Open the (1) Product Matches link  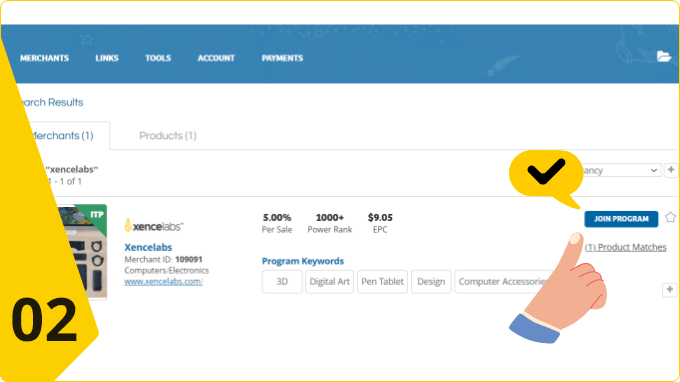tap(625, 247)
